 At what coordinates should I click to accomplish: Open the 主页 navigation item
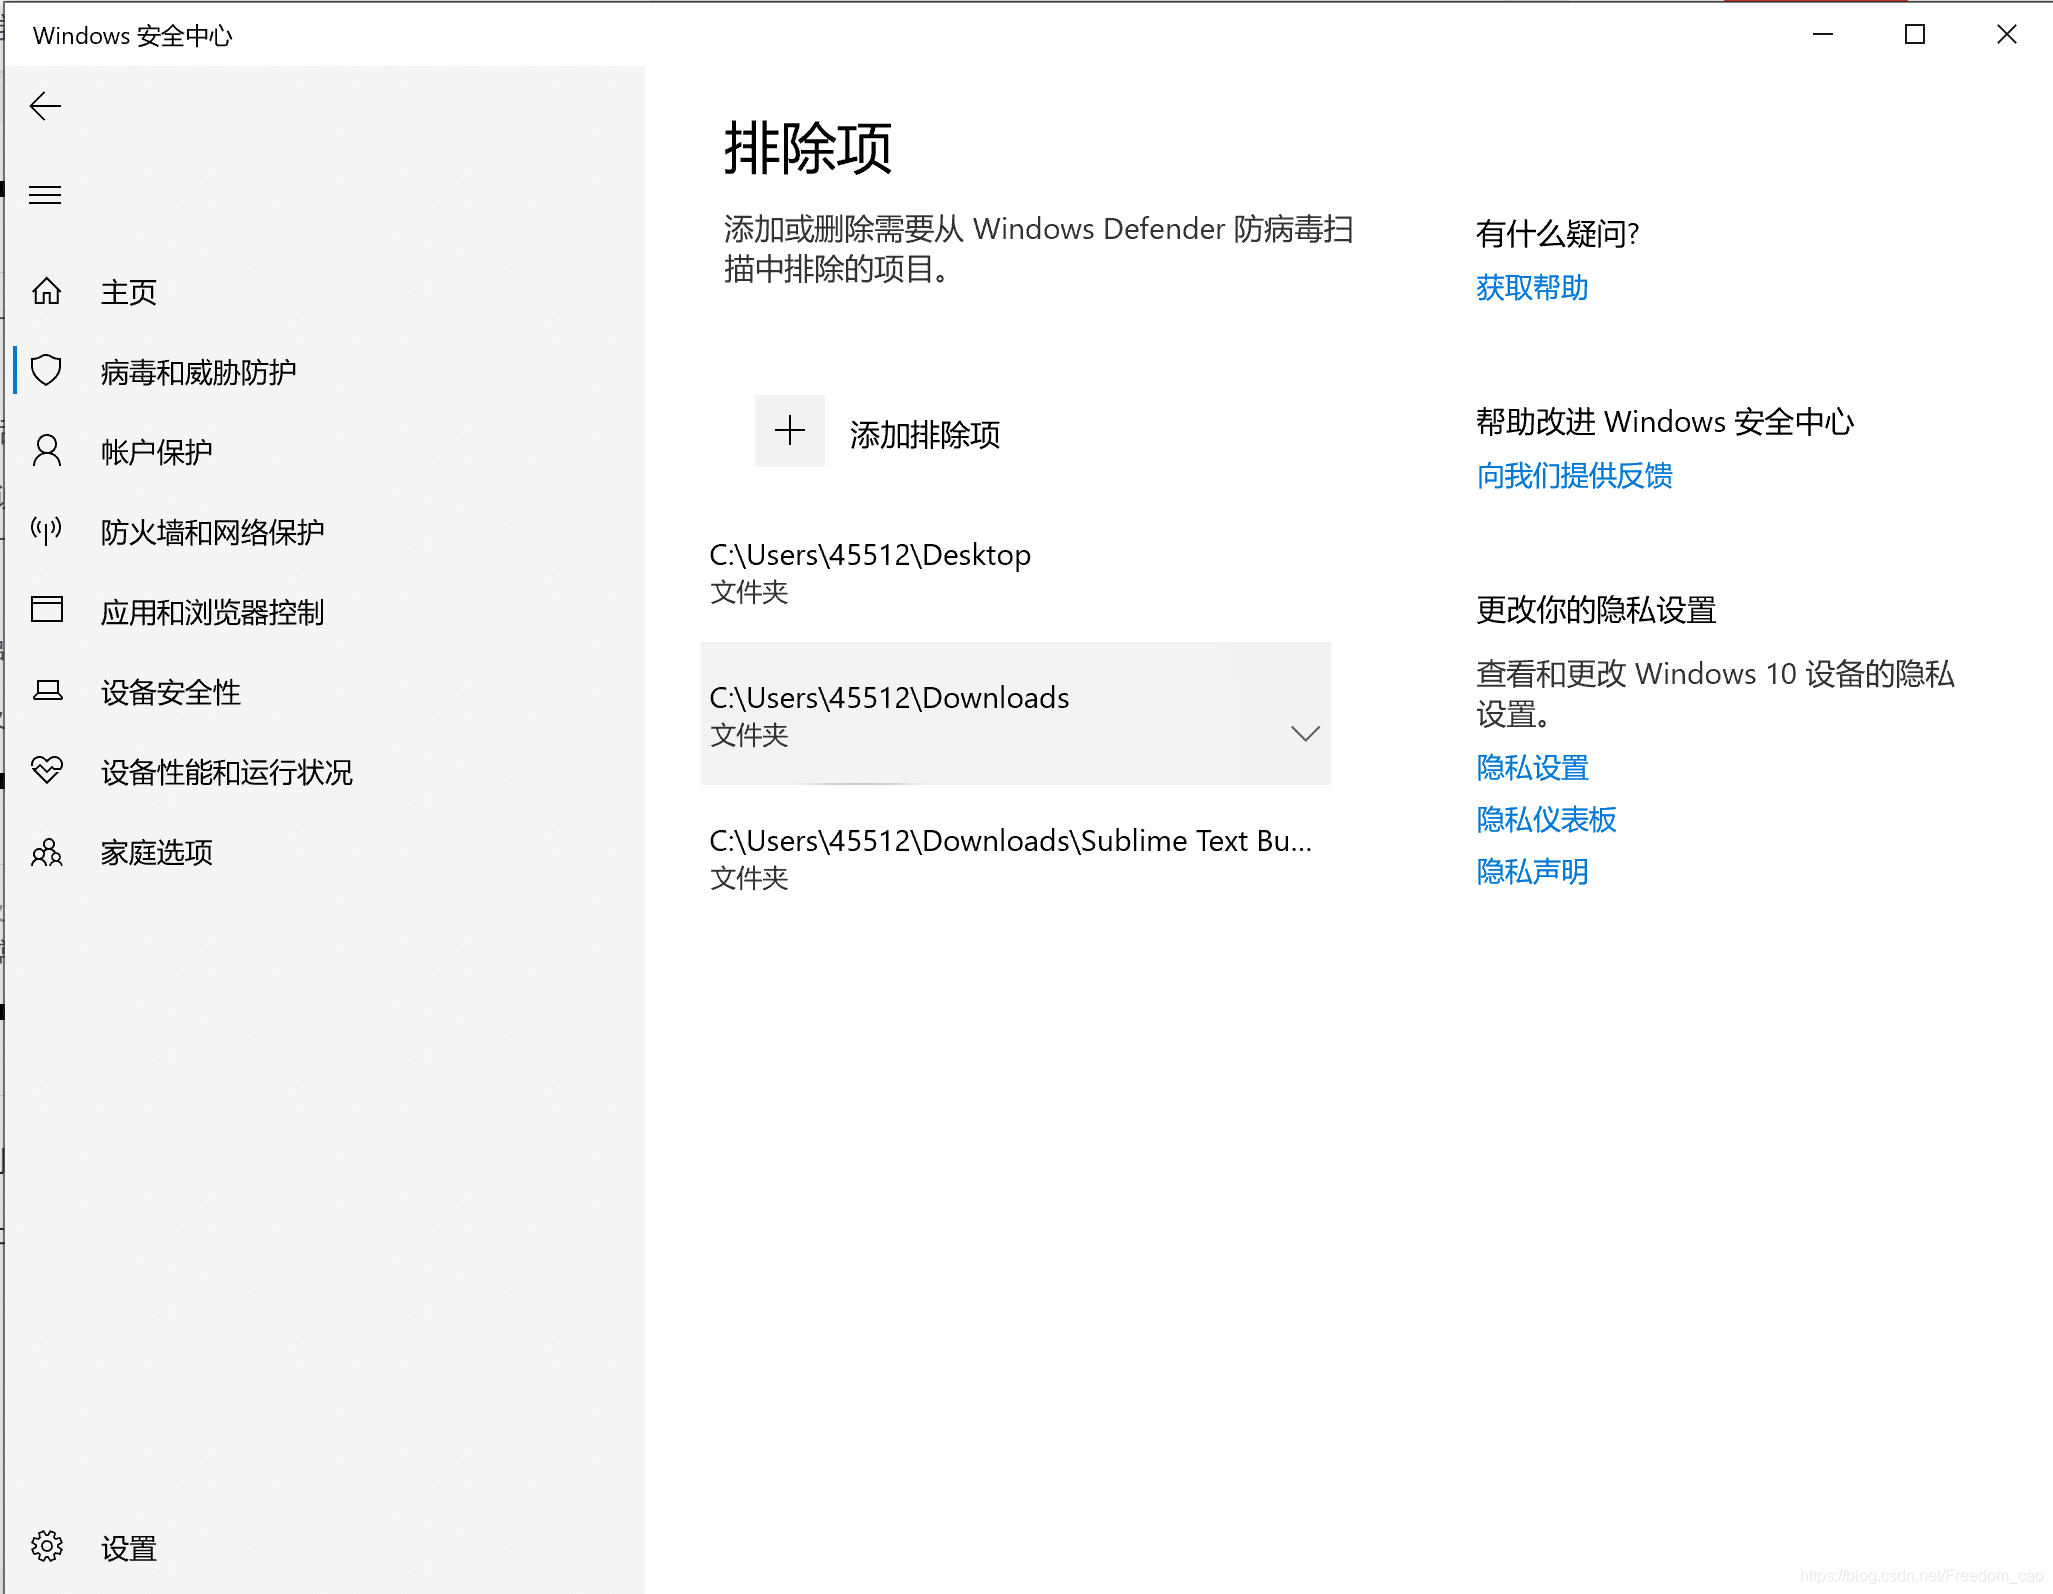[324, 292]
